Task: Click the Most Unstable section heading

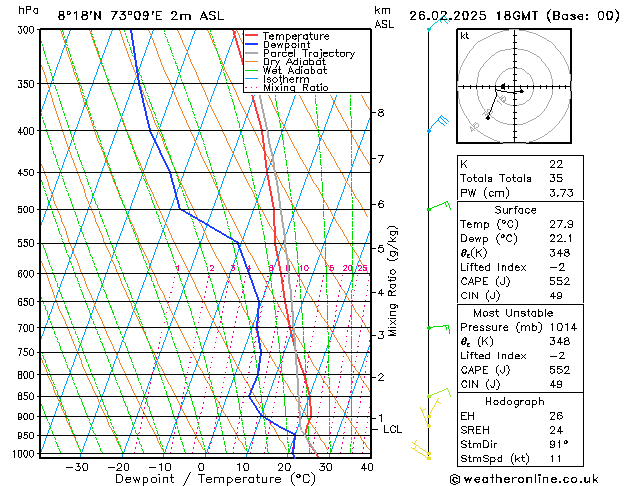Action: [x=513, y=313]
